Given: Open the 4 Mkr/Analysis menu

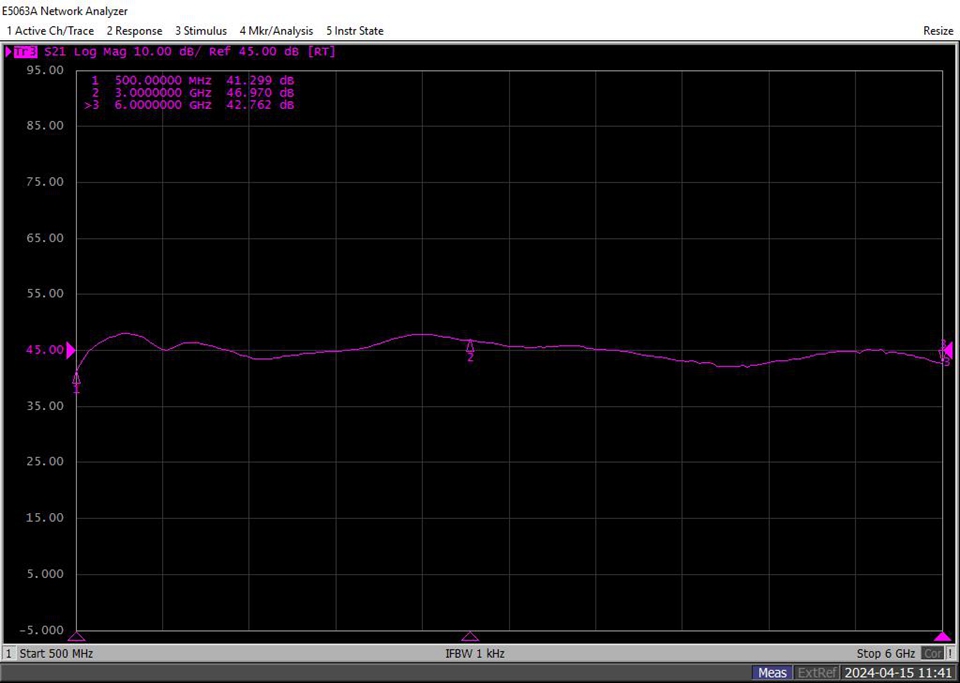Looking at the screenshot, I should (x=276, y=31).
